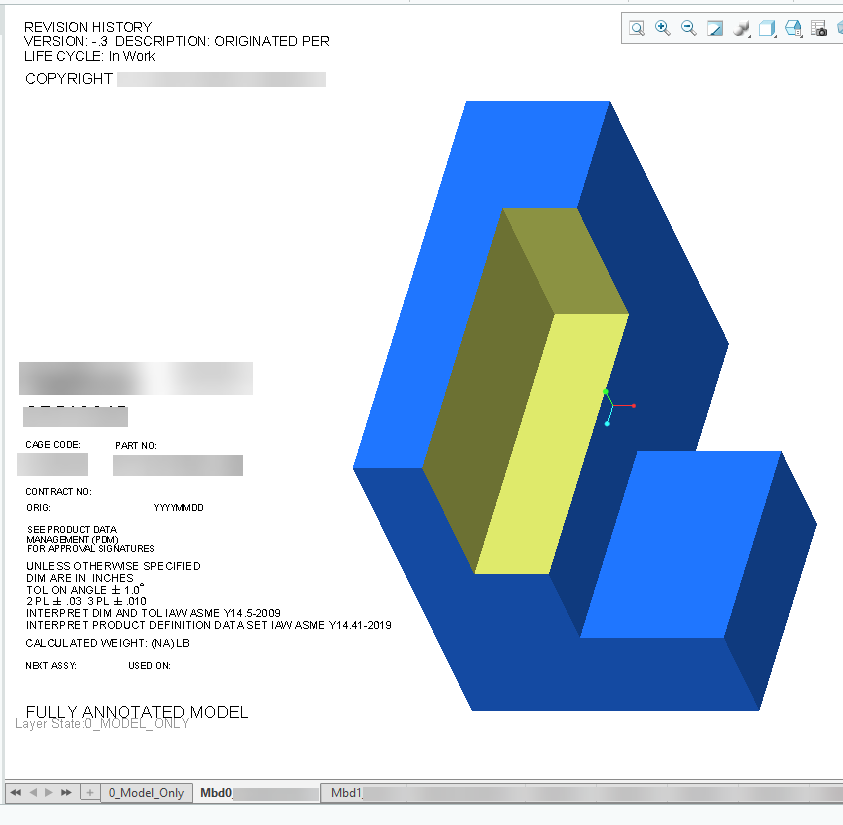Go to next sheet using right arrow
The height and width of the screenshot is (825, 843).
[x=49, y=791]
